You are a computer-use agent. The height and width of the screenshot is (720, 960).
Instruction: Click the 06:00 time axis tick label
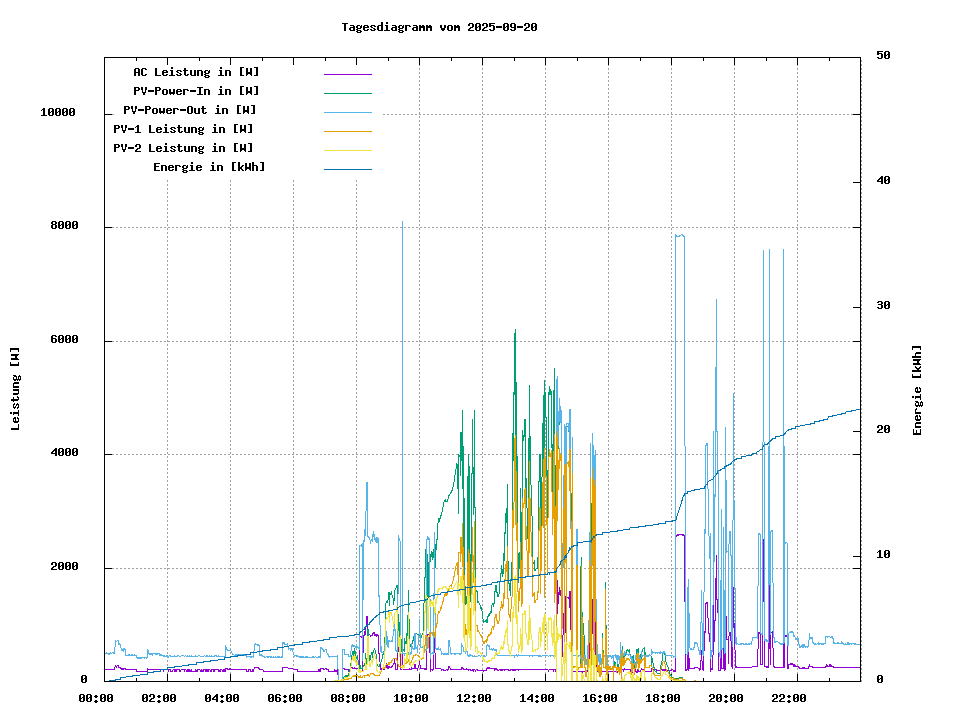(x=285, y=698)
